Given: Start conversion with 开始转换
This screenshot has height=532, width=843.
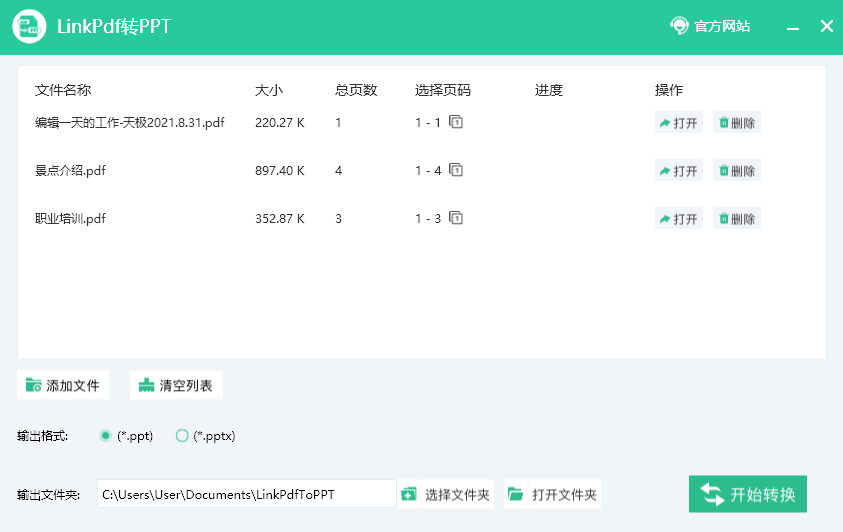Looking at the screenshot, I should 747,494.
